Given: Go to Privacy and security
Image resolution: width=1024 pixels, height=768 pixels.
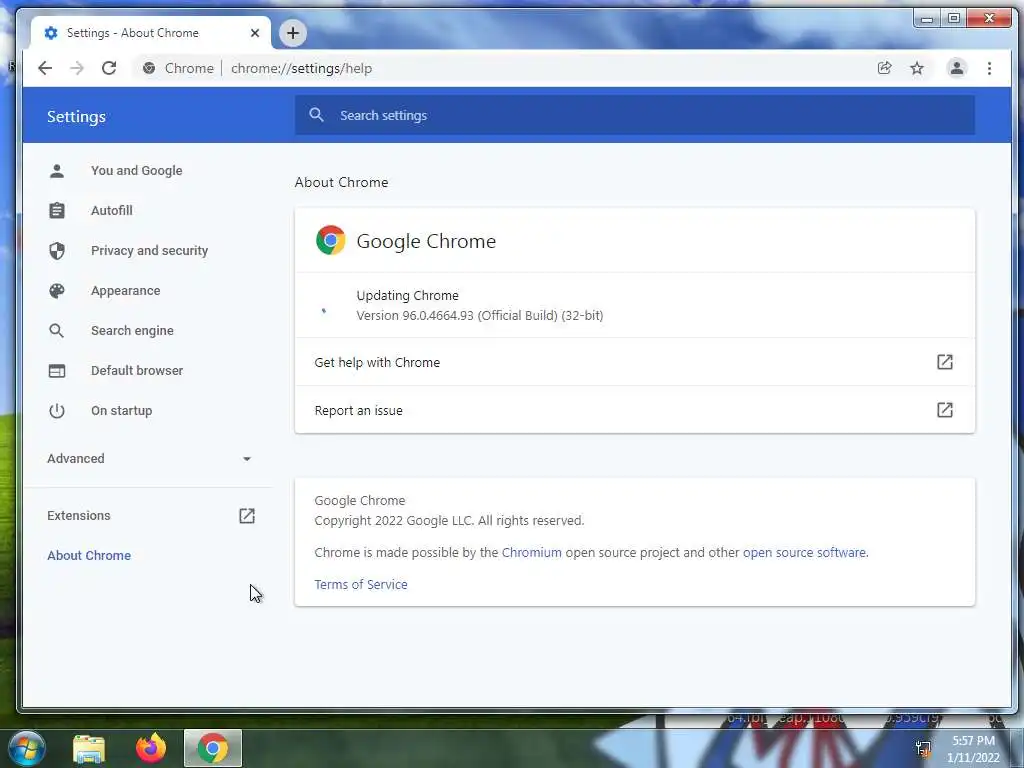Looking at the screenshot, I should [150, 251].
